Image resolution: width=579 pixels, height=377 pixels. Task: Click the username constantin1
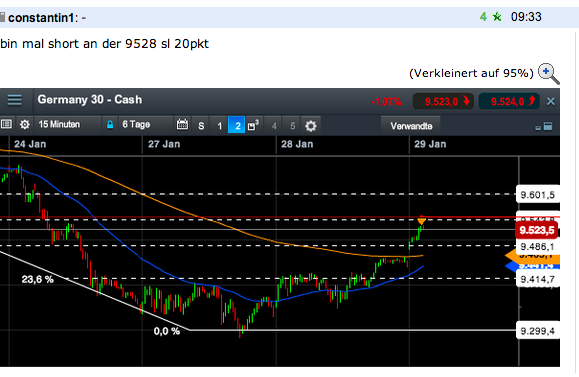coord(41,17)
